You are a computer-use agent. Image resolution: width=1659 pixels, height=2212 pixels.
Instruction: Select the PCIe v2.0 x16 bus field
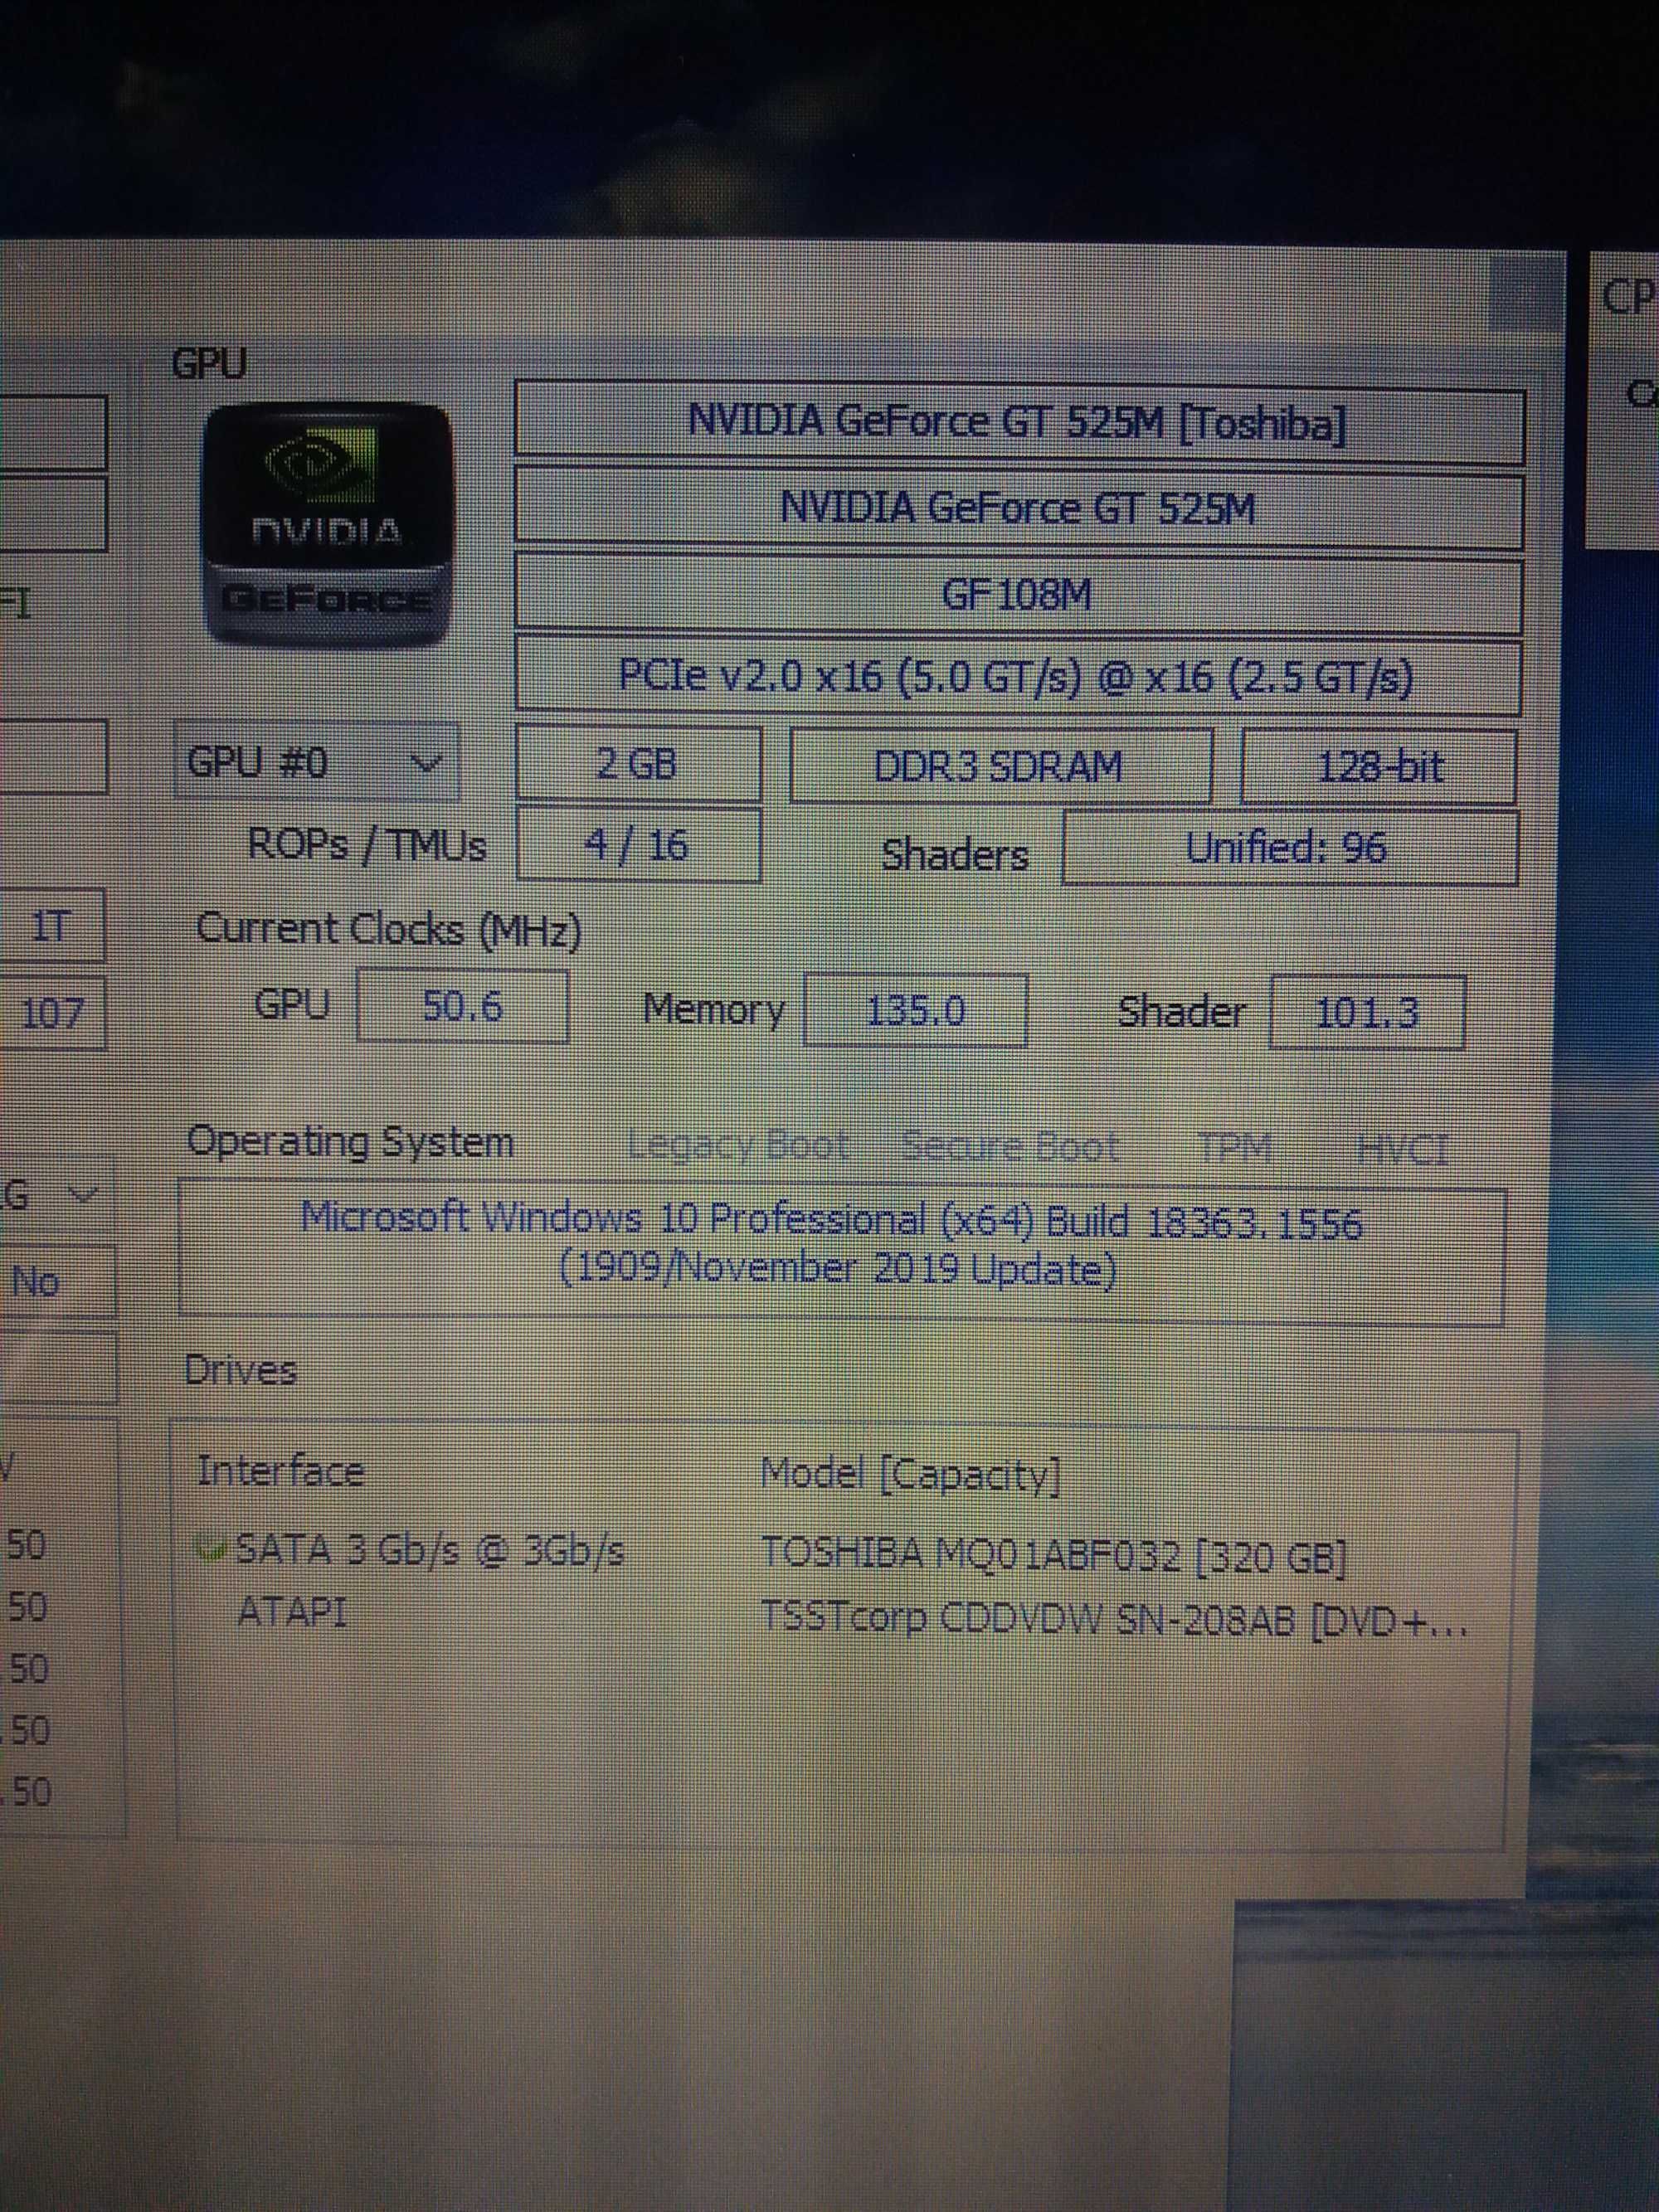coord(1017,677)
